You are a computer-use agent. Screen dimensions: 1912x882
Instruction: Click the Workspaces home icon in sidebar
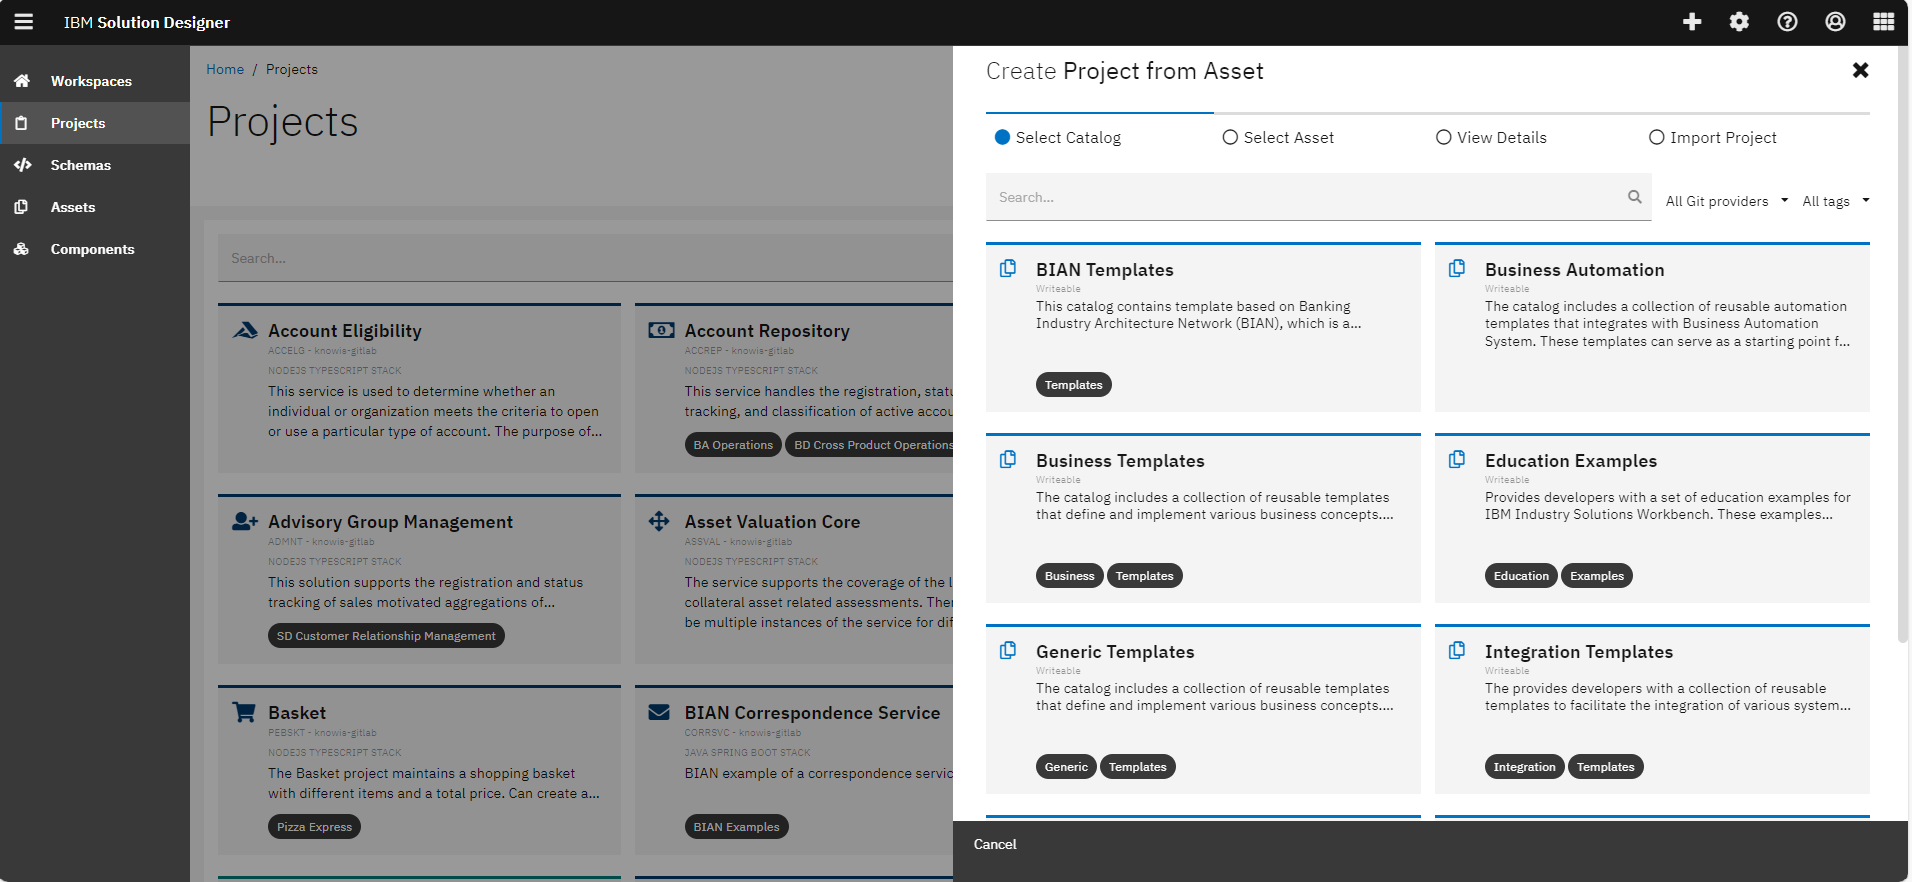(x=22, y=81)
